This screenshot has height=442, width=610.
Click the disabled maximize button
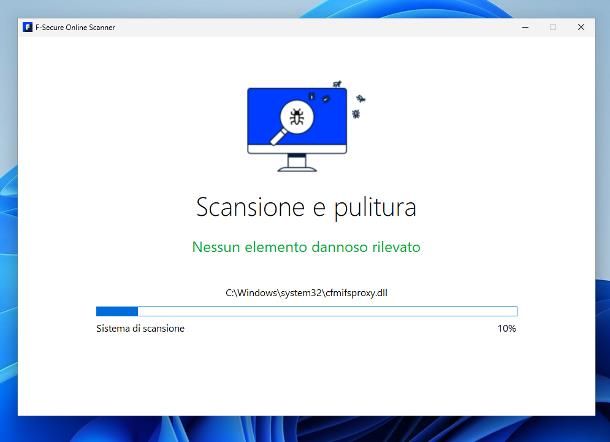click(x=553, y=27)
